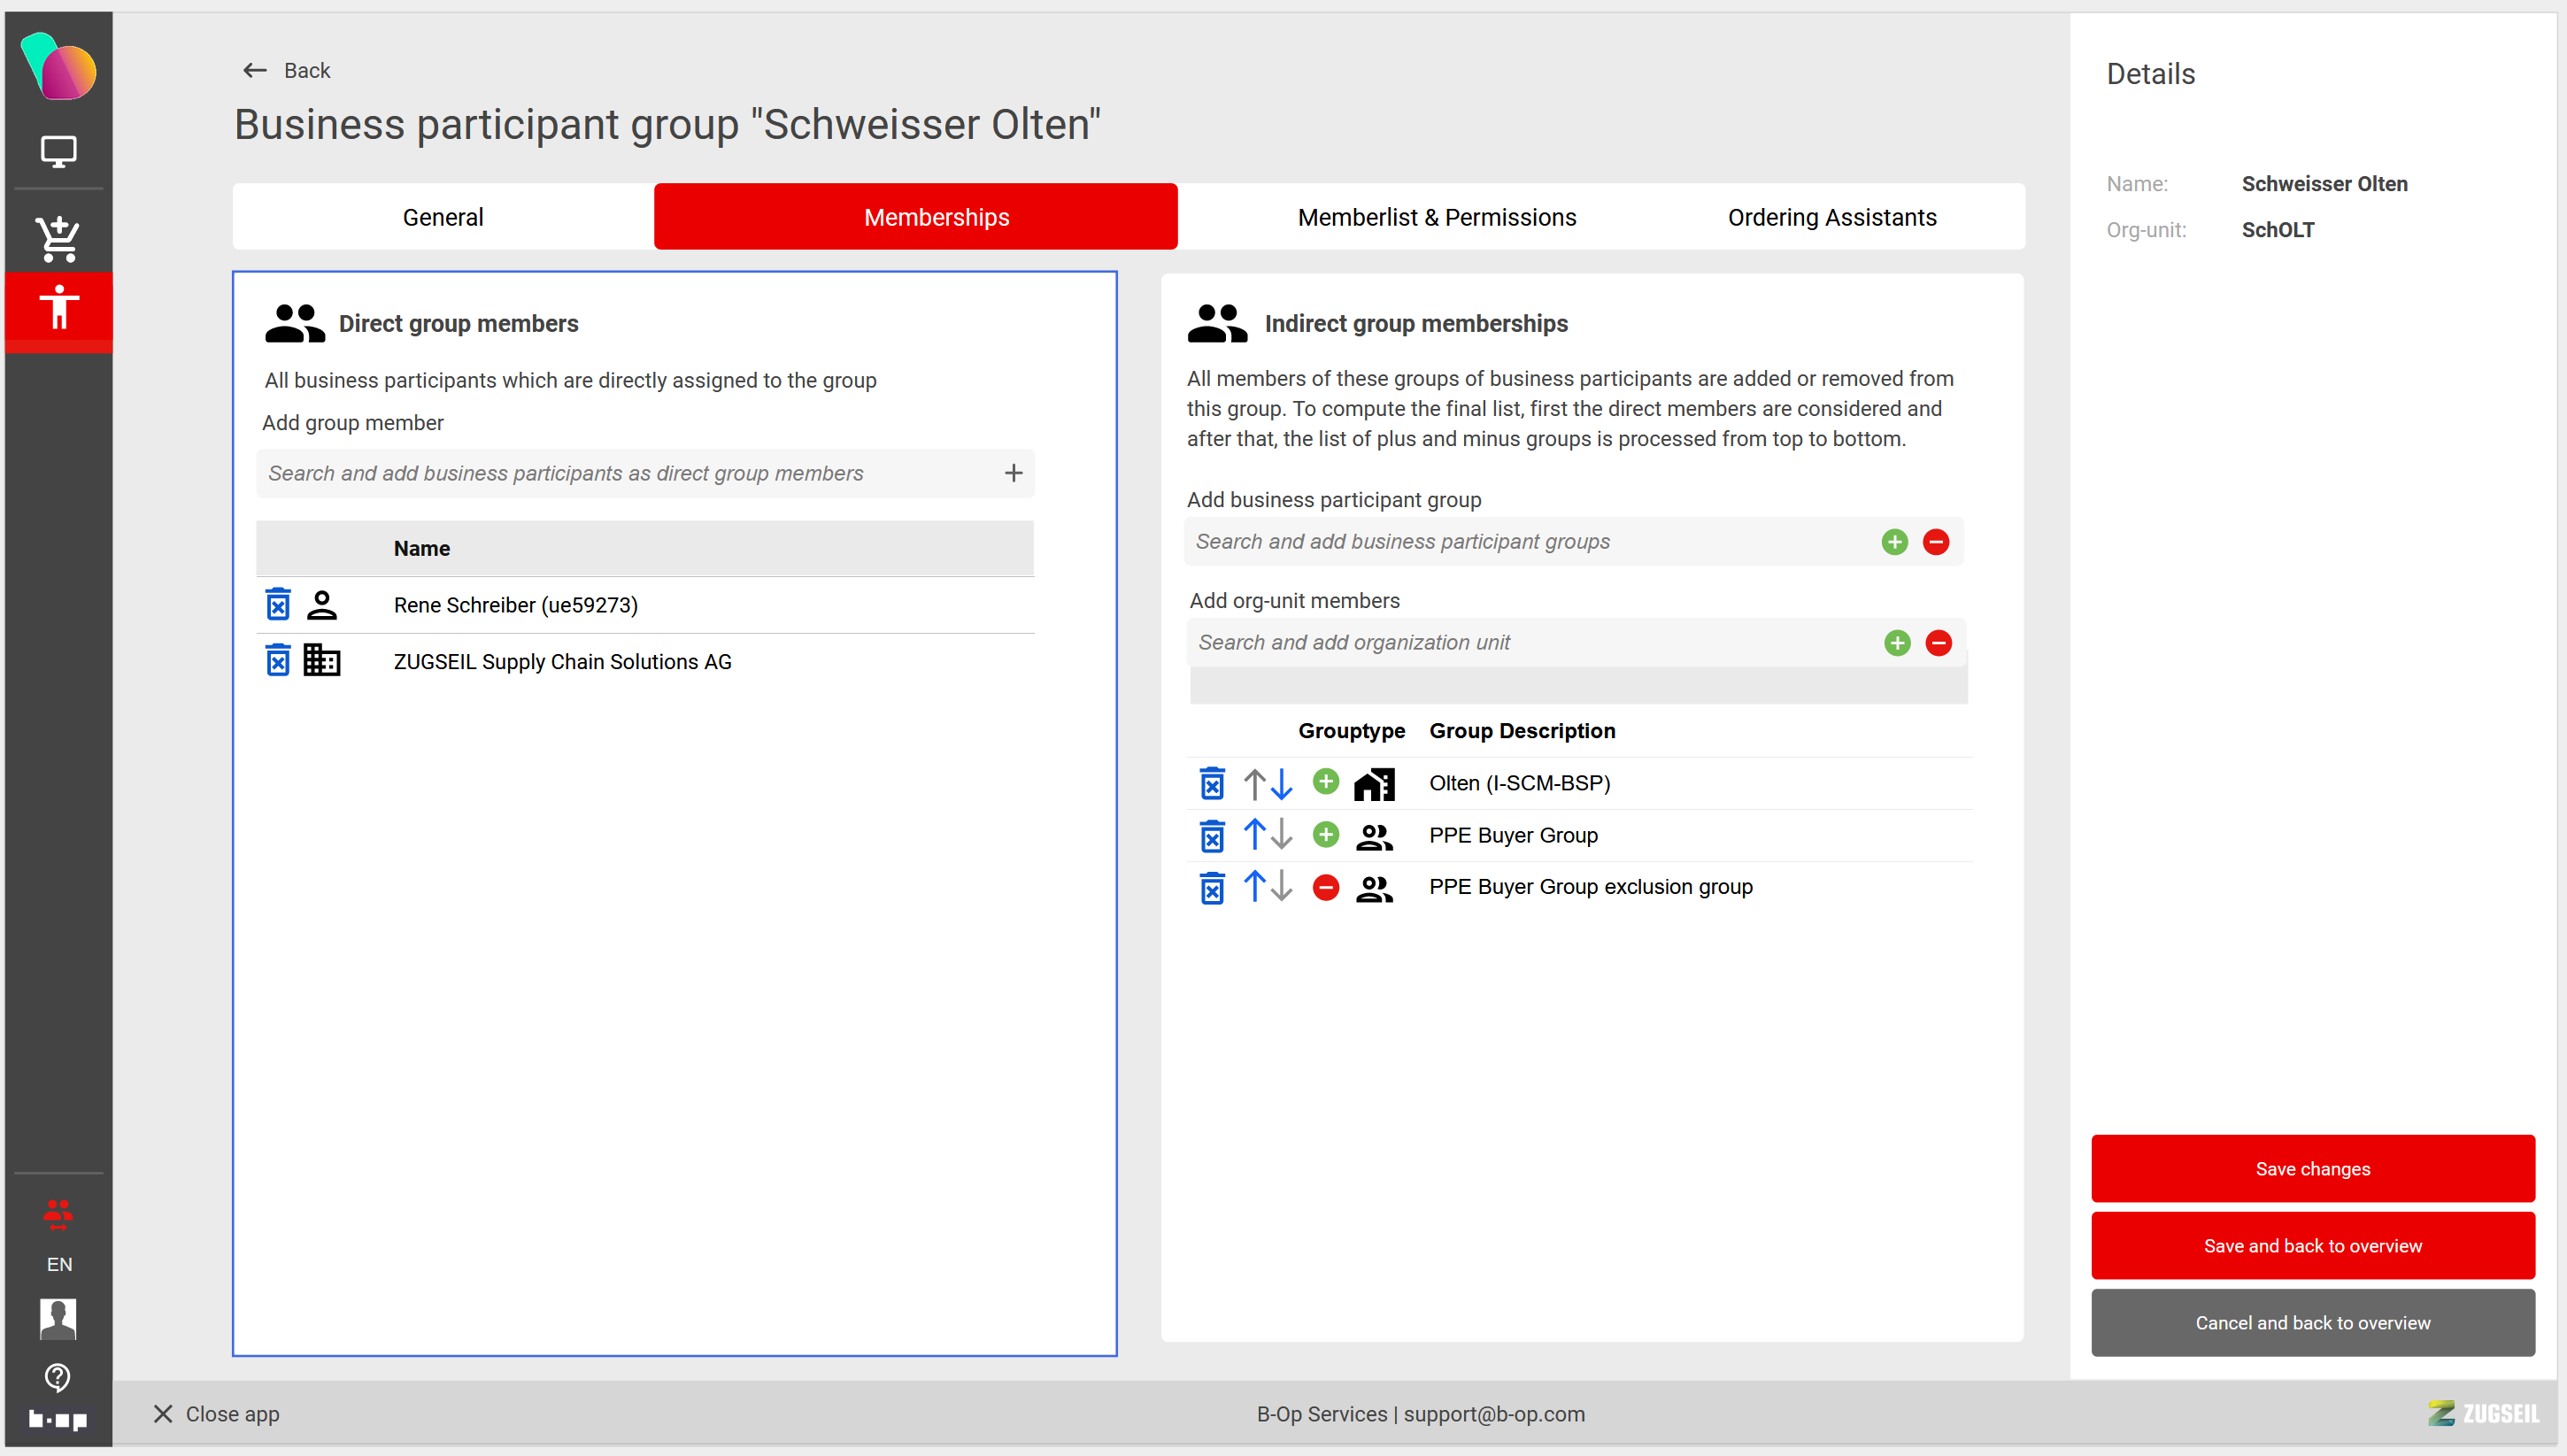This screenshot has width=2567, height=1456.
Task: Open the help question mark icon
Action: [58, 1377]
